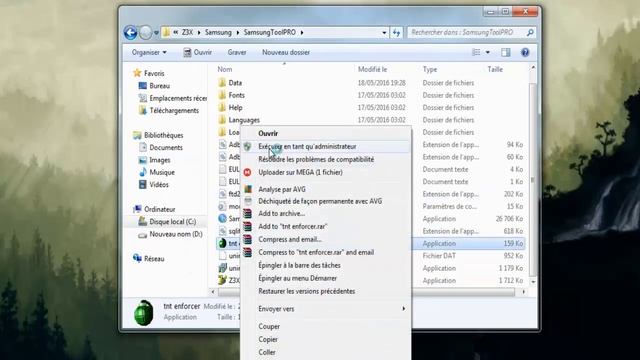Open help with the question mark icon

[x=525, y=52]
